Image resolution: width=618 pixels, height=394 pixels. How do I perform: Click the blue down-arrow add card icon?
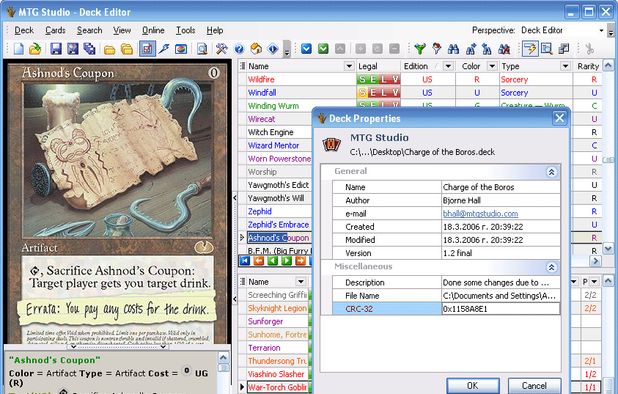tap(306, 49)
